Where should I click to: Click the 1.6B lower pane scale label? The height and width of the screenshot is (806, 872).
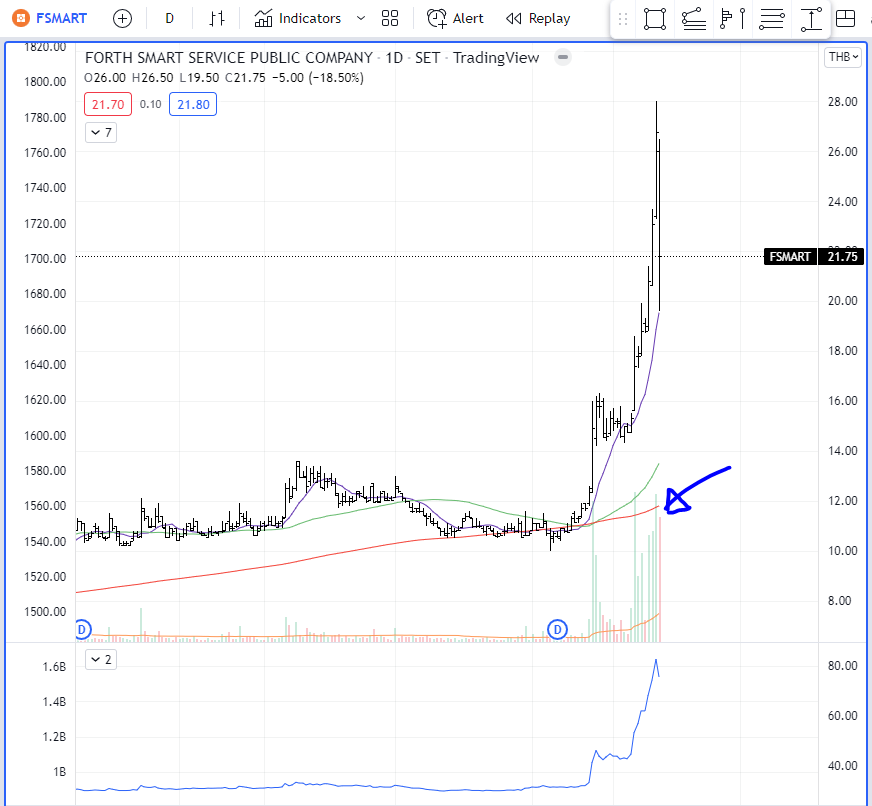pyautogui.click(x=54, y=666)
